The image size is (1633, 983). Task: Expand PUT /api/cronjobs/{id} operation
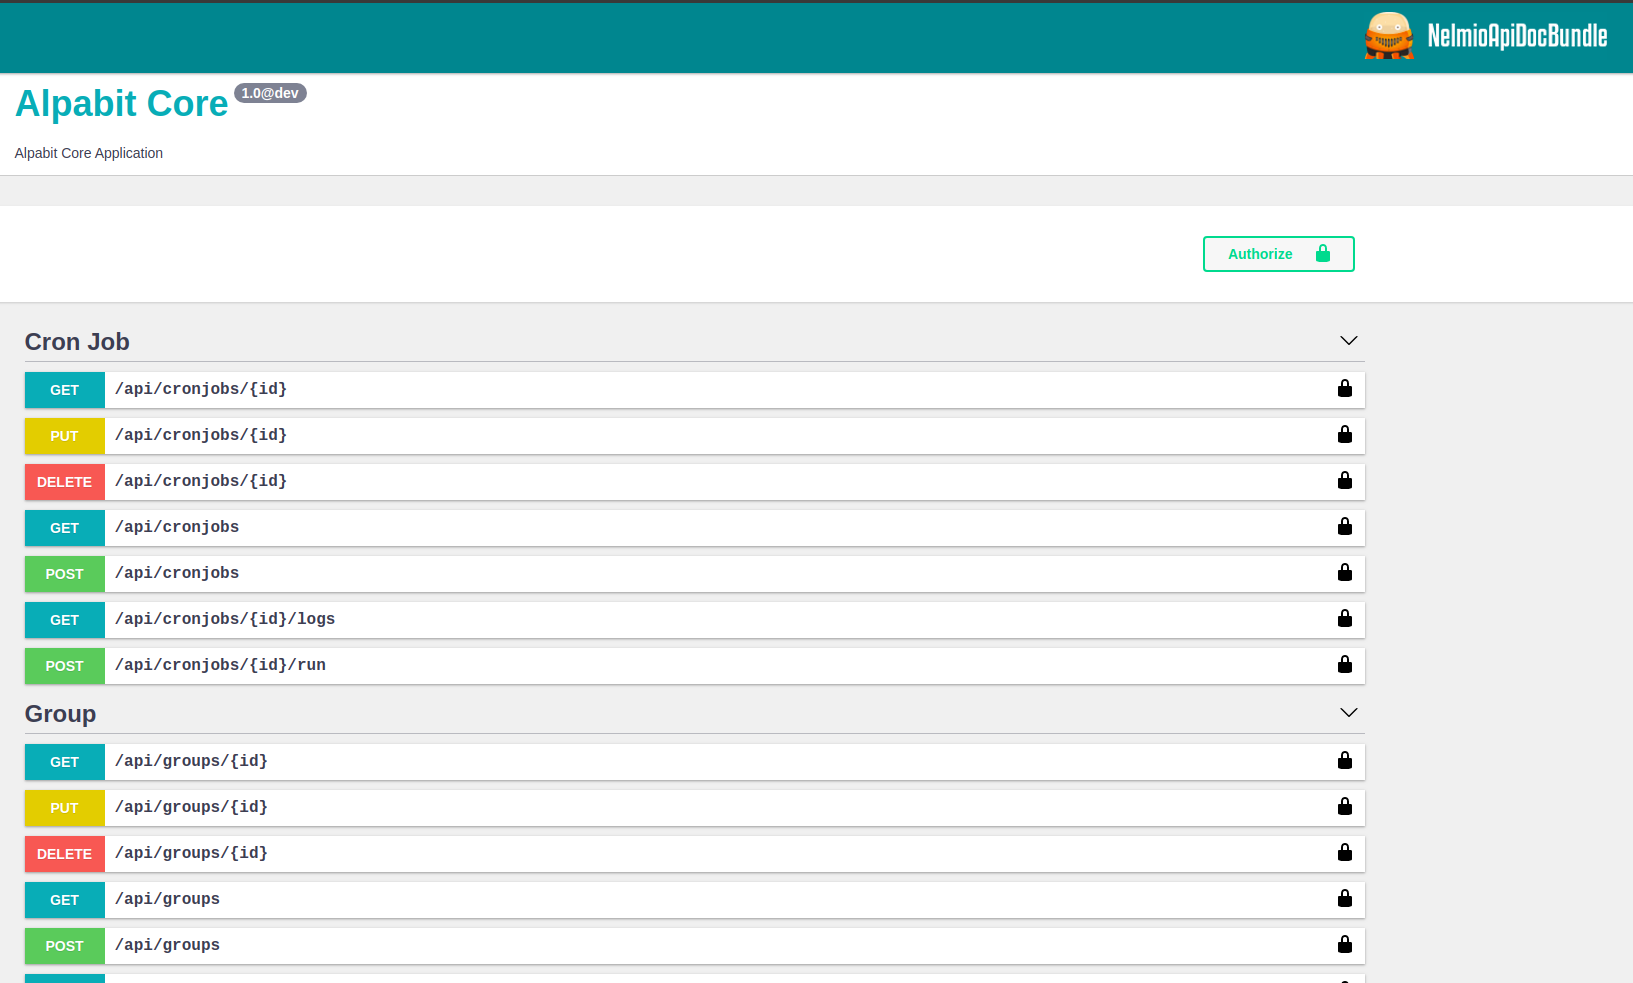(695, 436)
